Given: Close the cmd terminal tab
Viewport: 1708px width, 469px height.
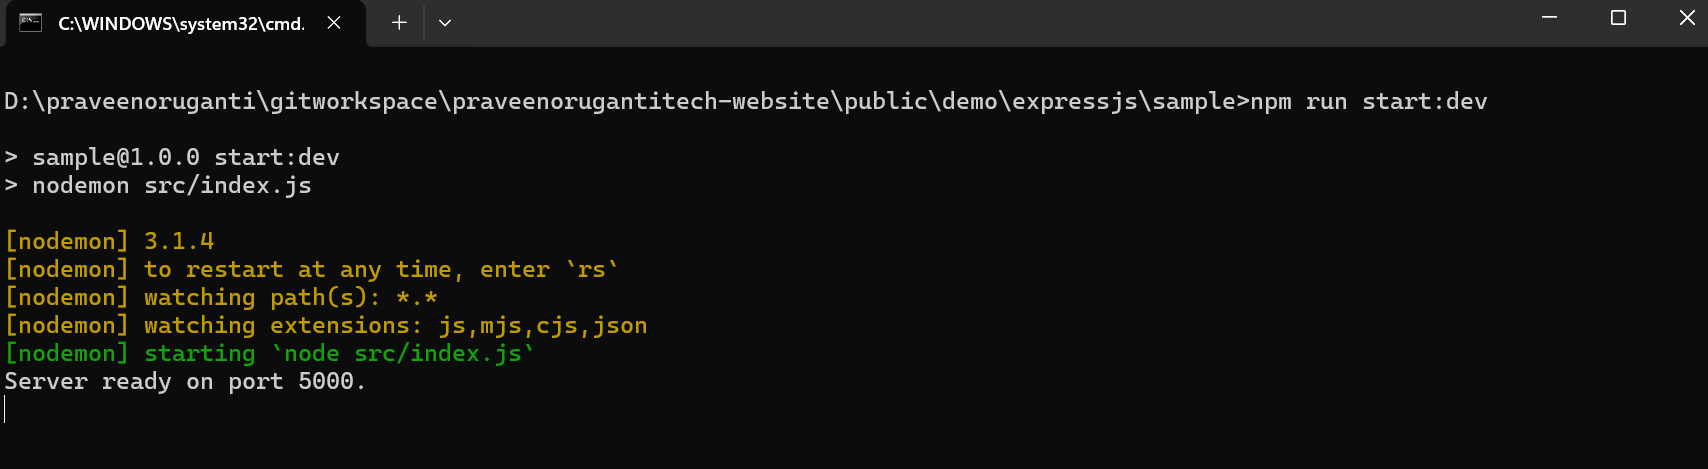Looking at the screenshot, I should coord(334,22).
